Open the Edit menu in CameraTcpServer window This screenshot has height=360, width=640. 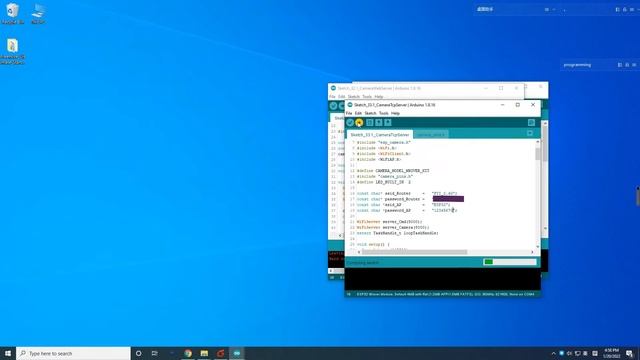(358, 113)
